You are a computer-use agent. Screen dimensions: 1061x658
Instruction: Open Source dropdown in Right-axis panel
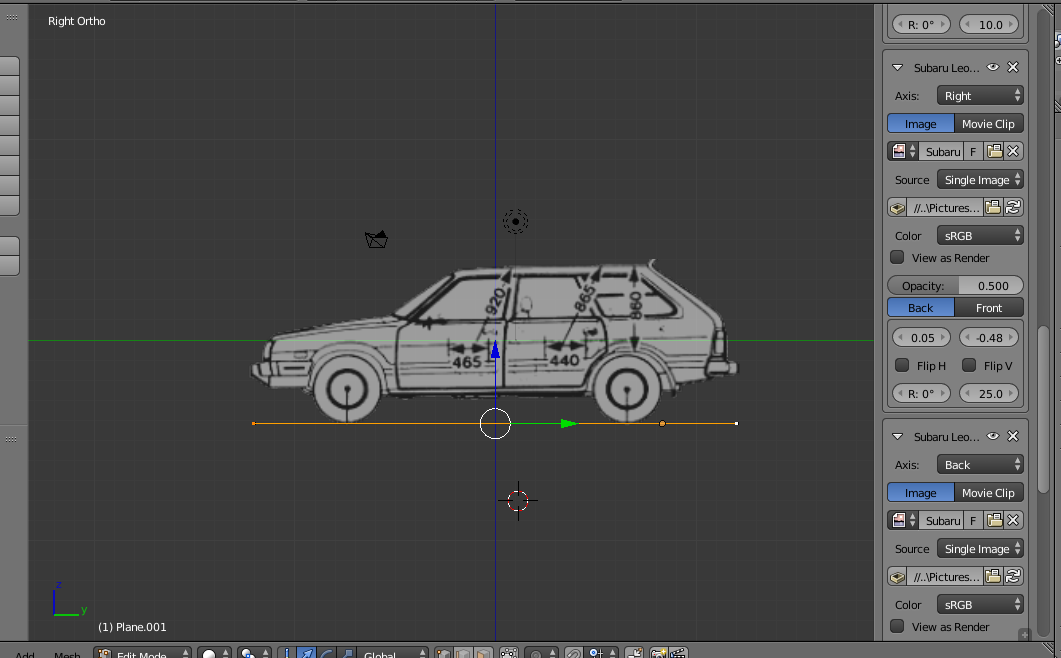click(980, 179)
